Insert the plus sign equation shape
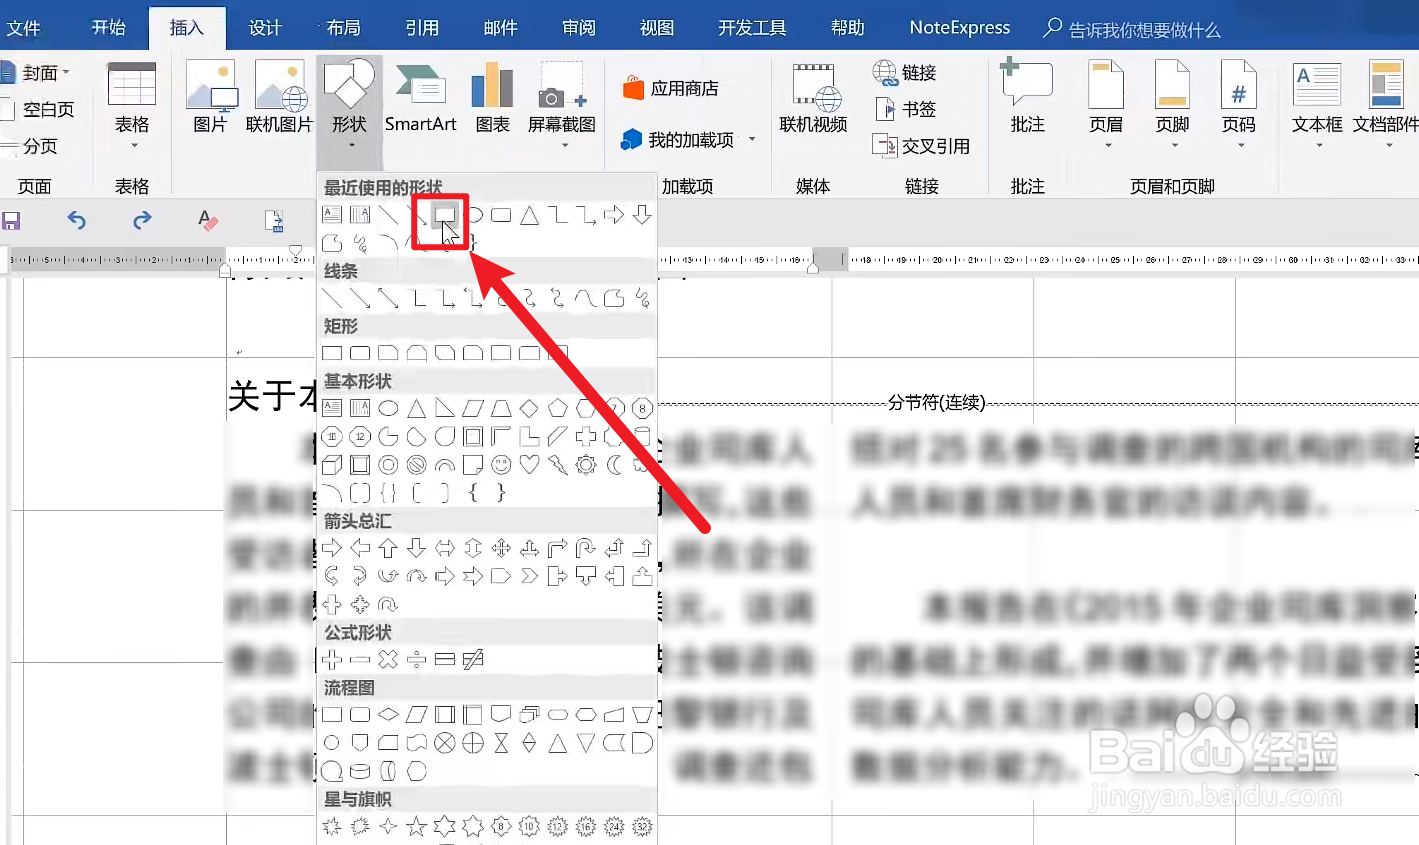Image resolution: width=1419 pixels, height=845 pixels. click(x=332, y=659)
